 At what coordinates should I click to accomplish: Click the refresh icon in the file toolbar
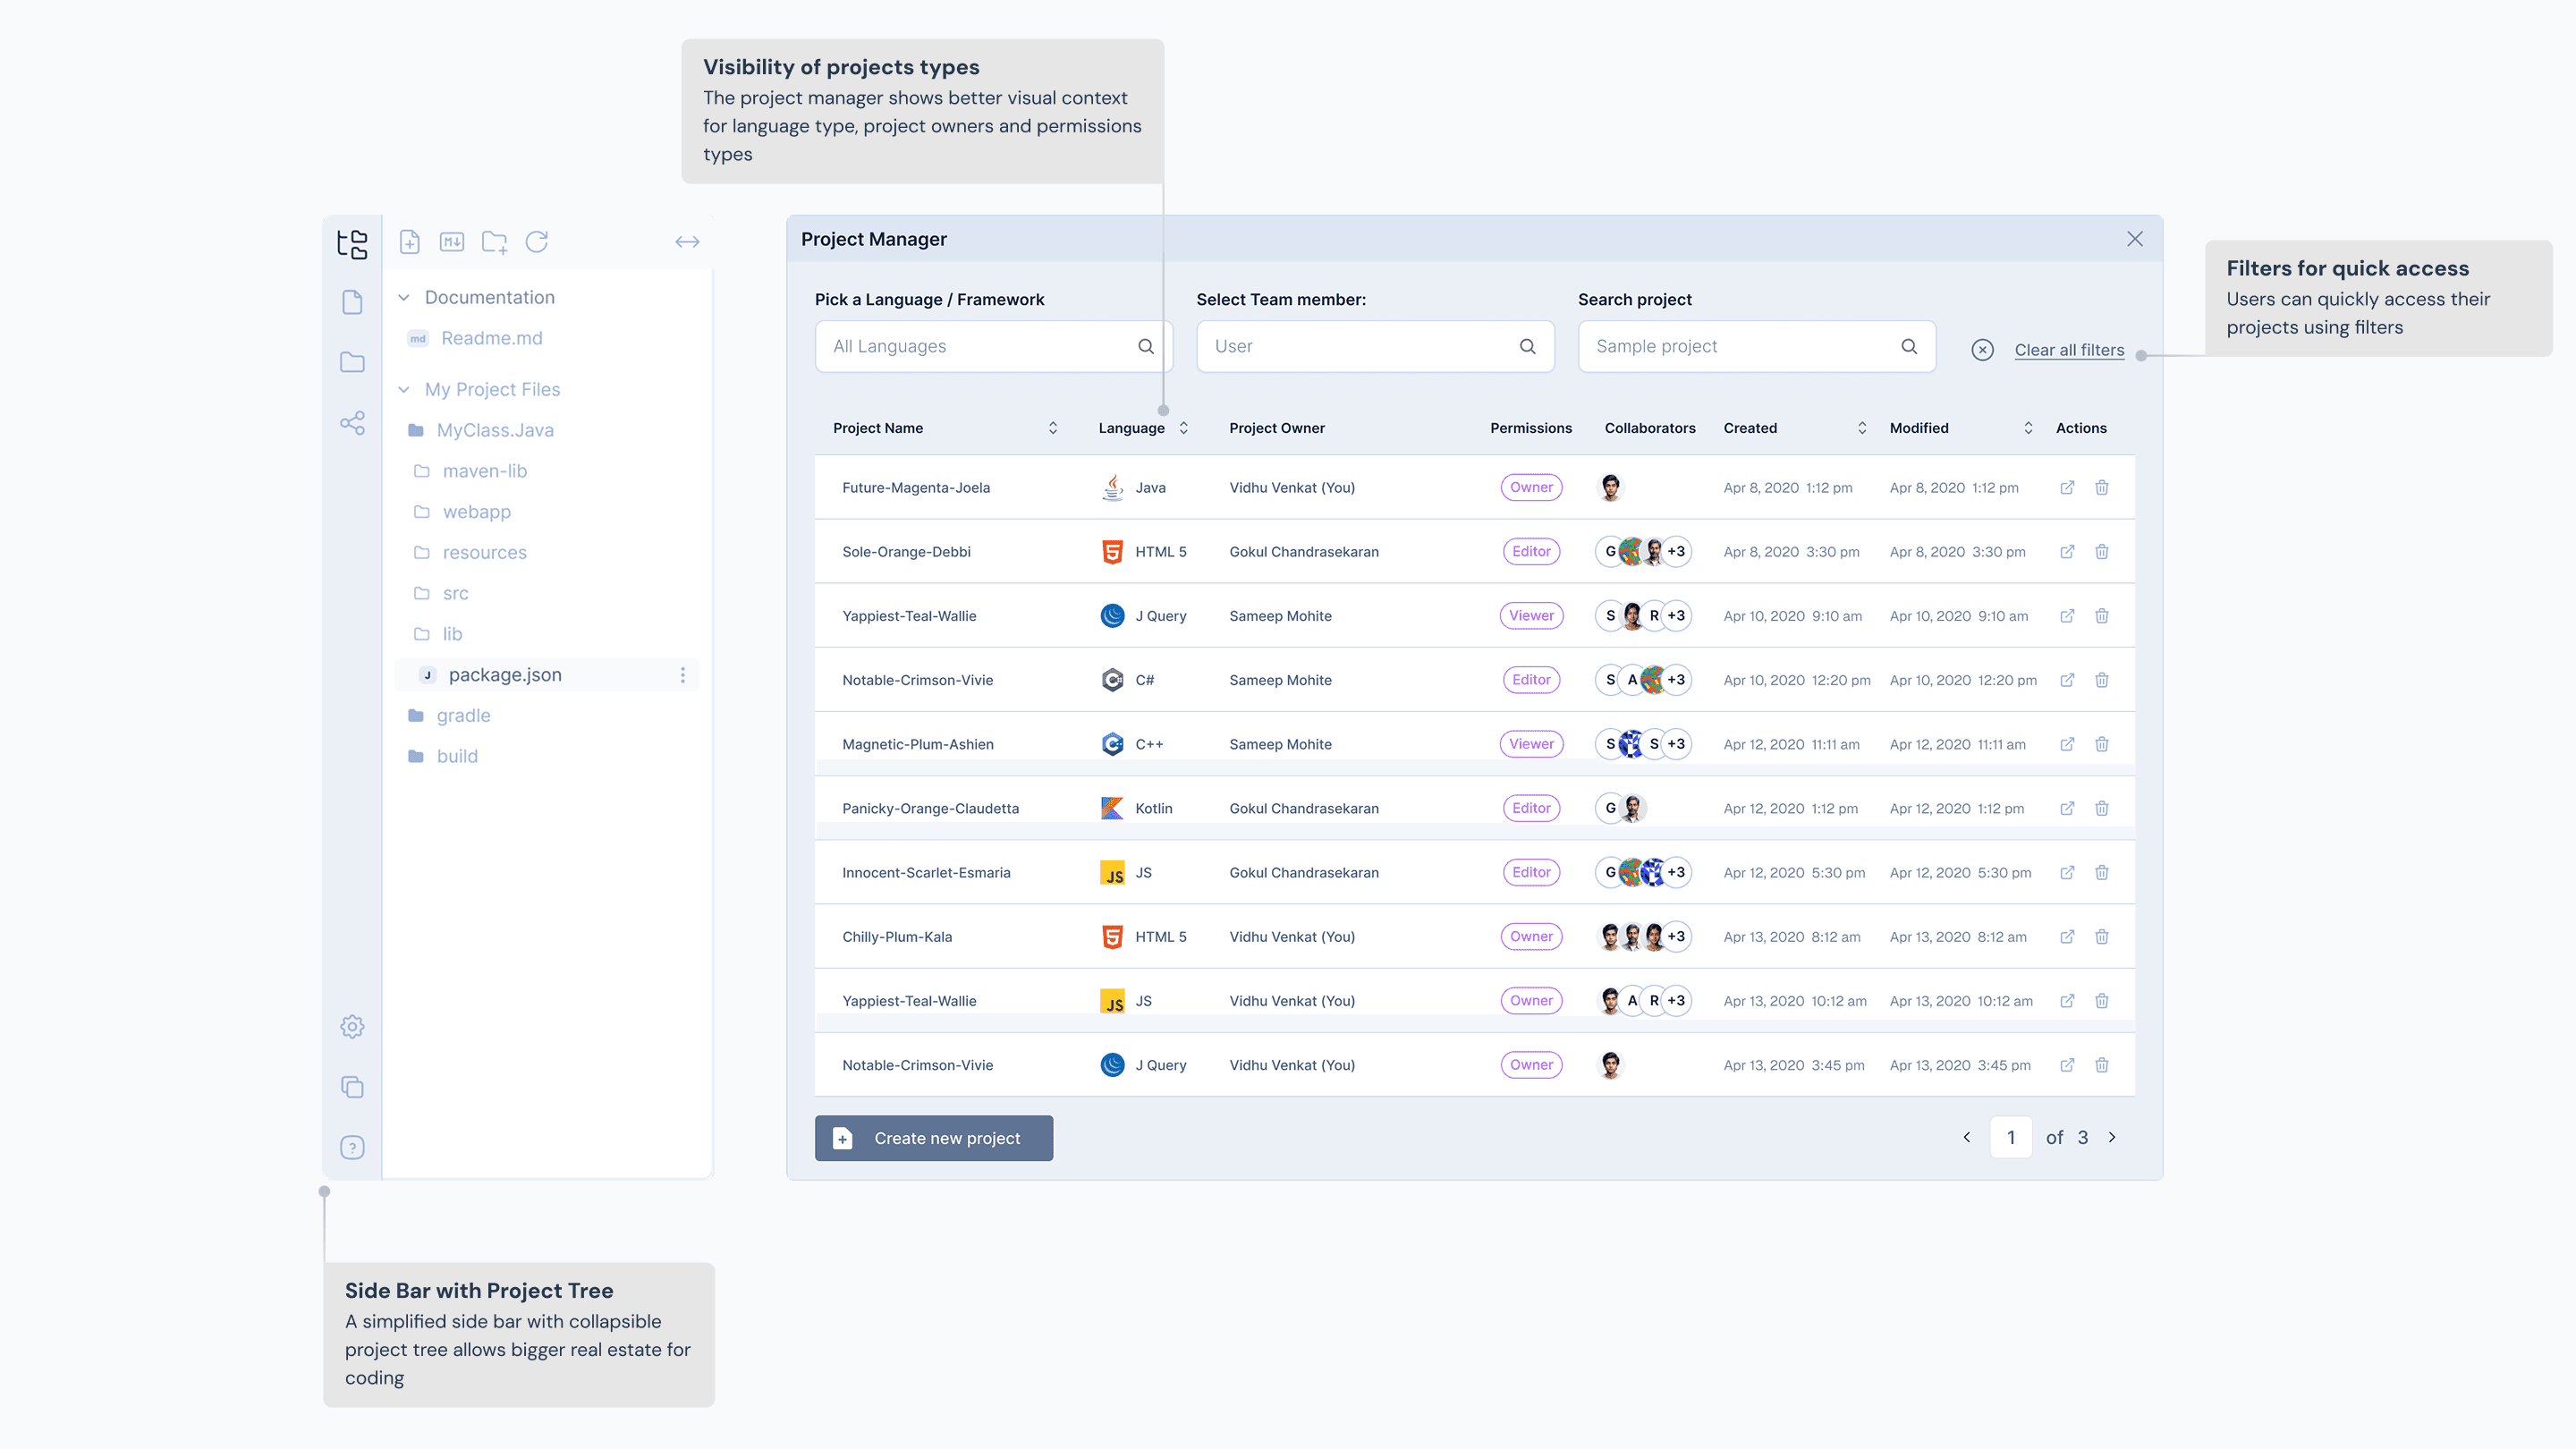537,242
